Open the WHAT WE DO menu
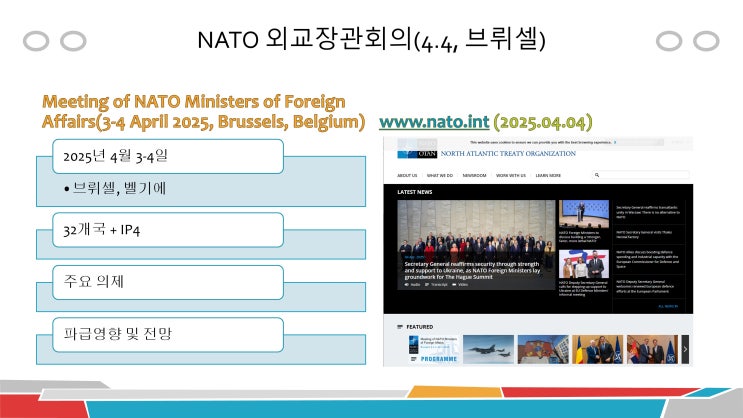Screen dimensions: 743x418 (440, 175)
